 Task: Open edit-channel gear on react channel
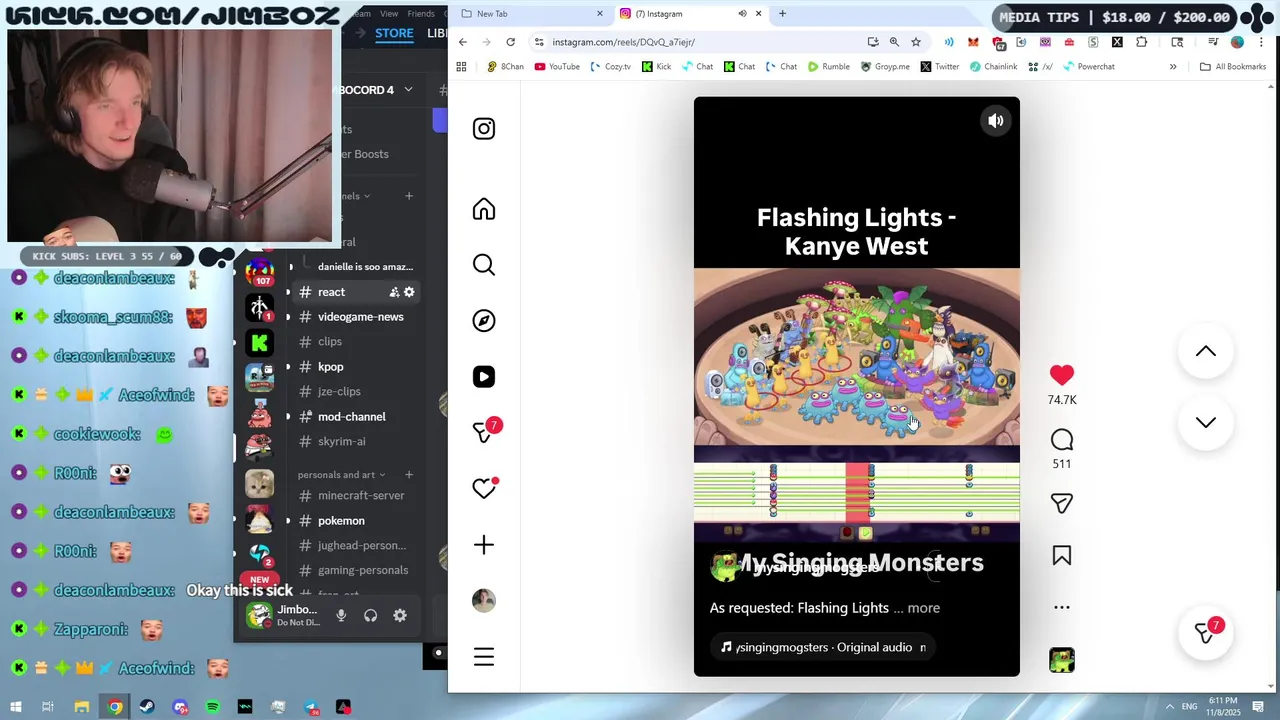[x=409, y=292]
